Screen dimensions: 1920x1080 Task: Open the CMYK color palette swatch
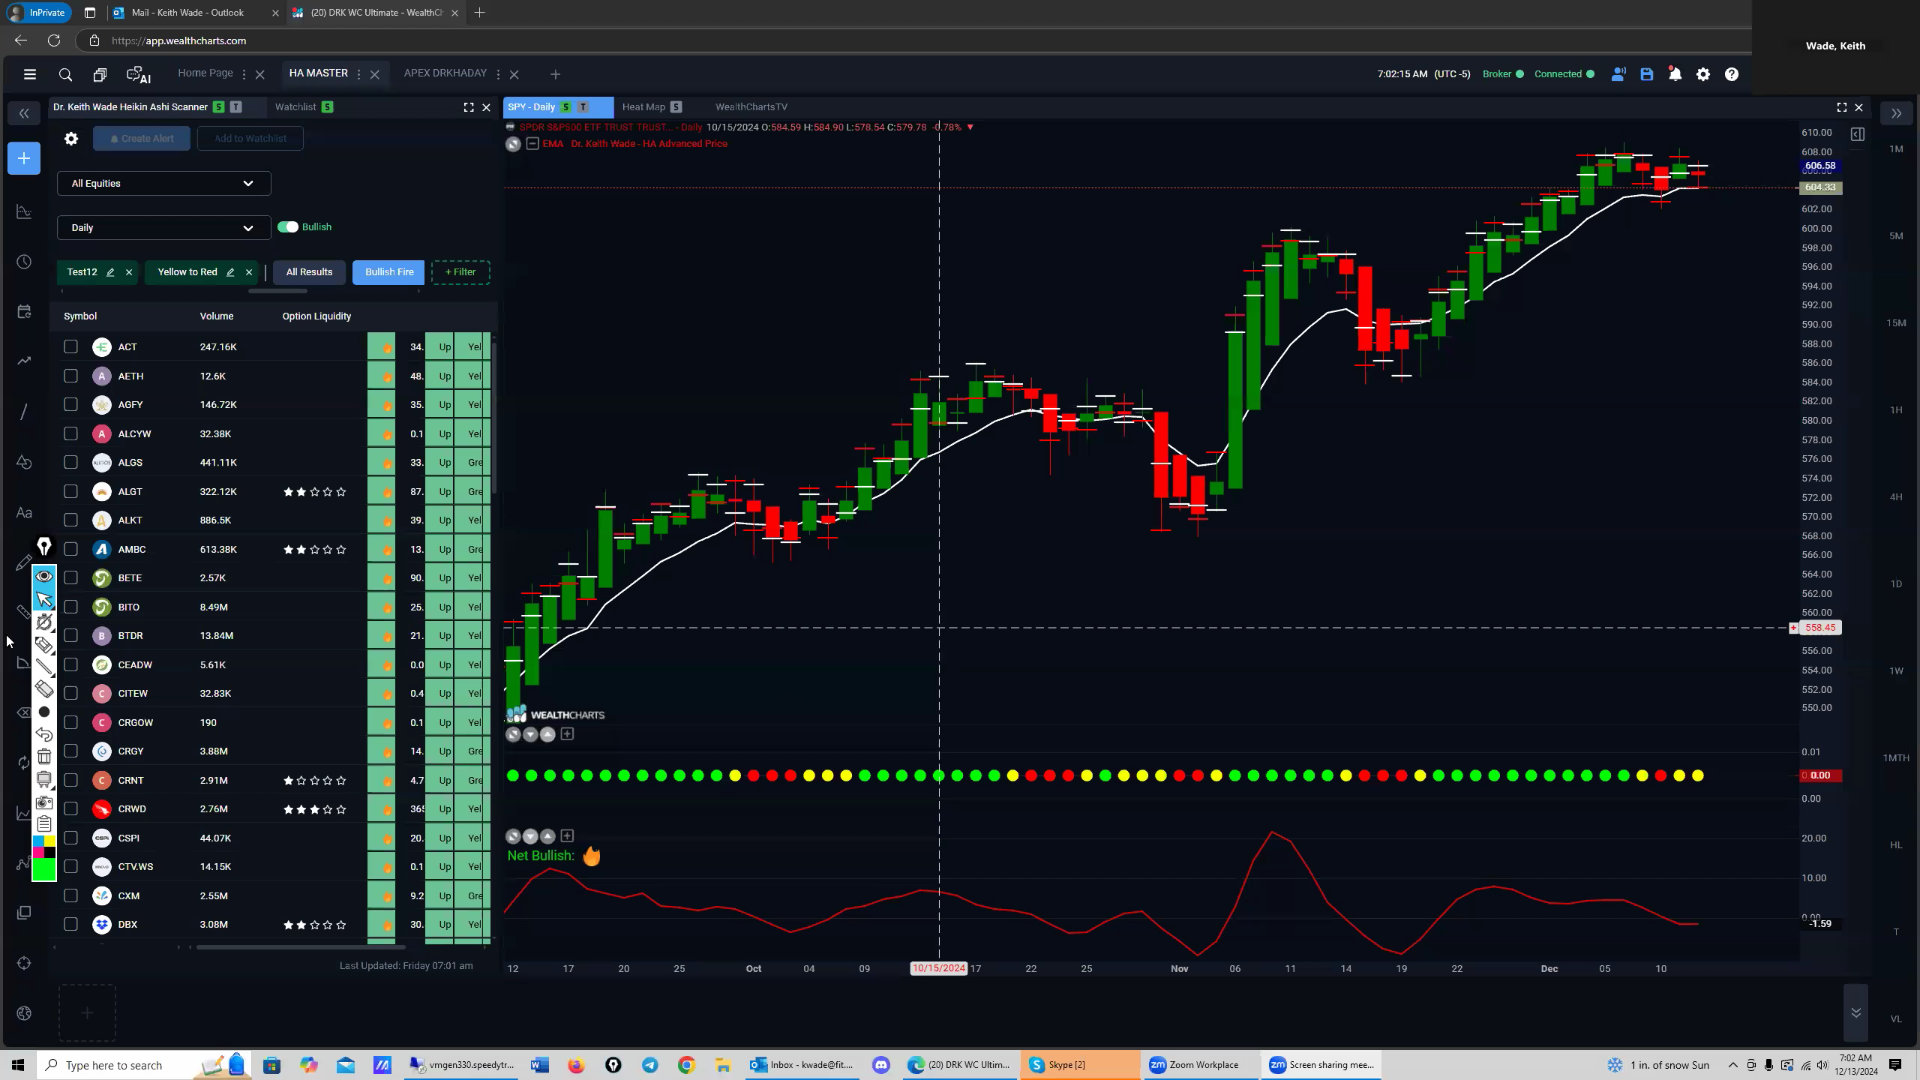[x=44, y=847]
